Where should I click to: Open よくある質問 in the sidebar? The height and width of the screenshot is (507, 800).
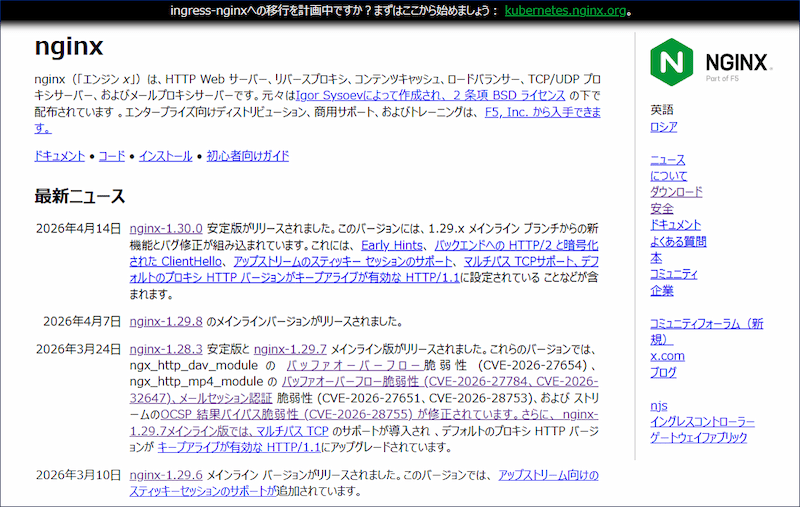click(678, 242)
